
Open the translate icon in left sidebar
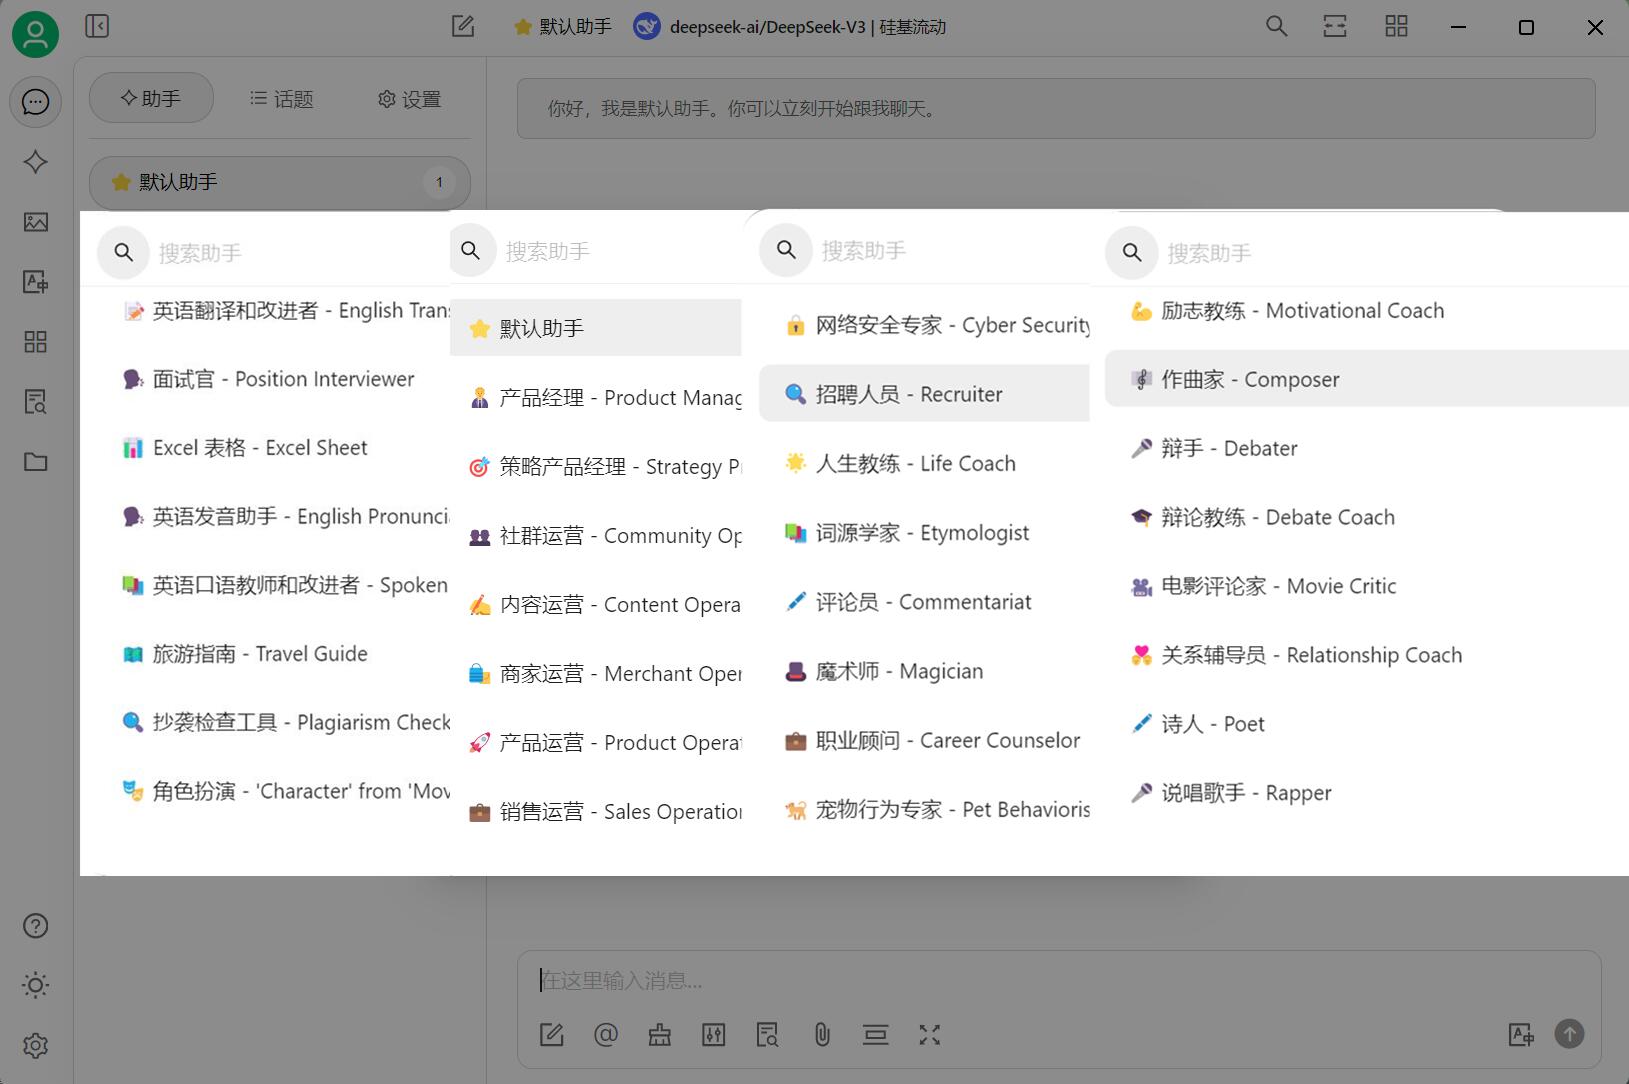[x=36, y=282]
